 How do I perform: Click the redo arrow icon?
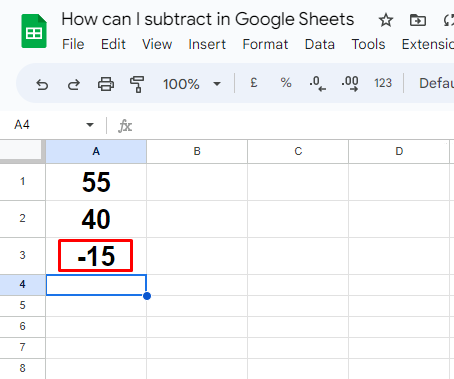coord(74,85)
